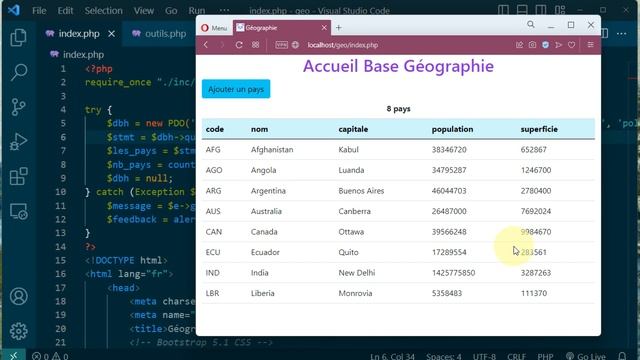Open the Explorer view in VS Code
640x360 pixels.
[x=18, y=38]
